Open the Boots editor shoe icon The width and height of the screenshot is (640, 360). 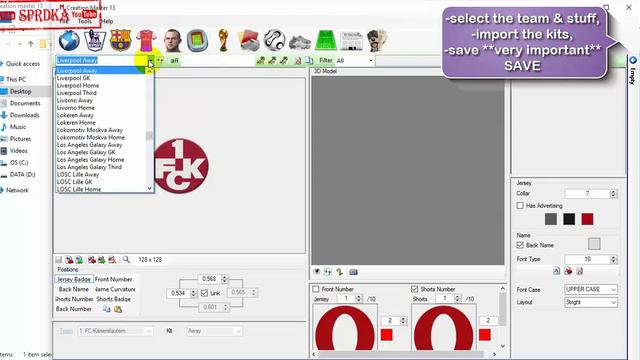pyautogui.click(x=300, y=42)
